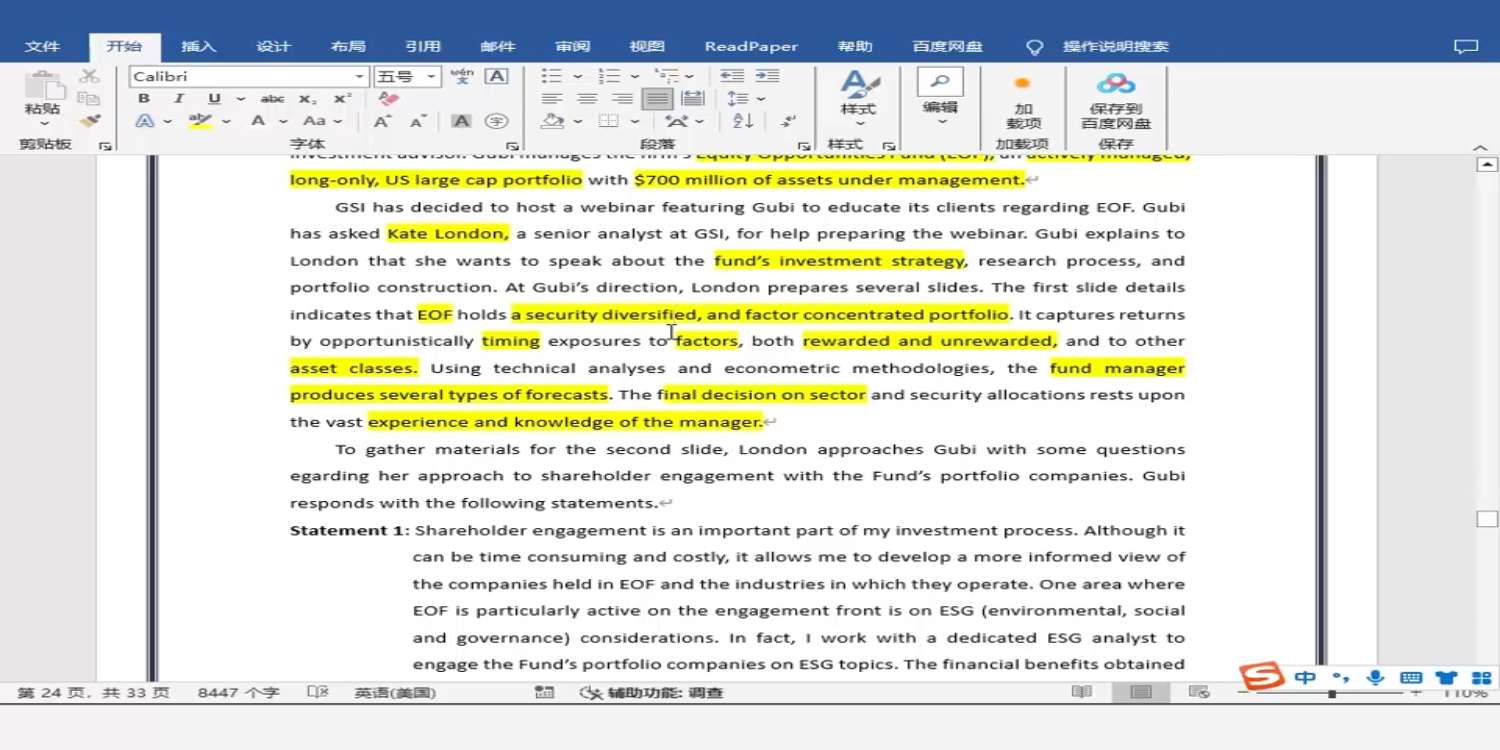Center the paragraph text
1500x750 pixels.
[587, 99]
